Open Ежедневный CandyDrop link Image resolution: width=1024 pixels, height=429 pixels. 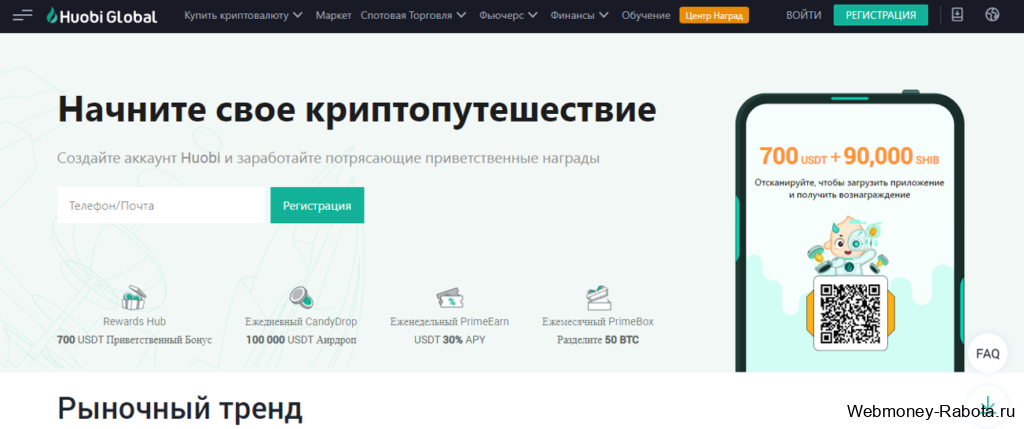point(301,321)
